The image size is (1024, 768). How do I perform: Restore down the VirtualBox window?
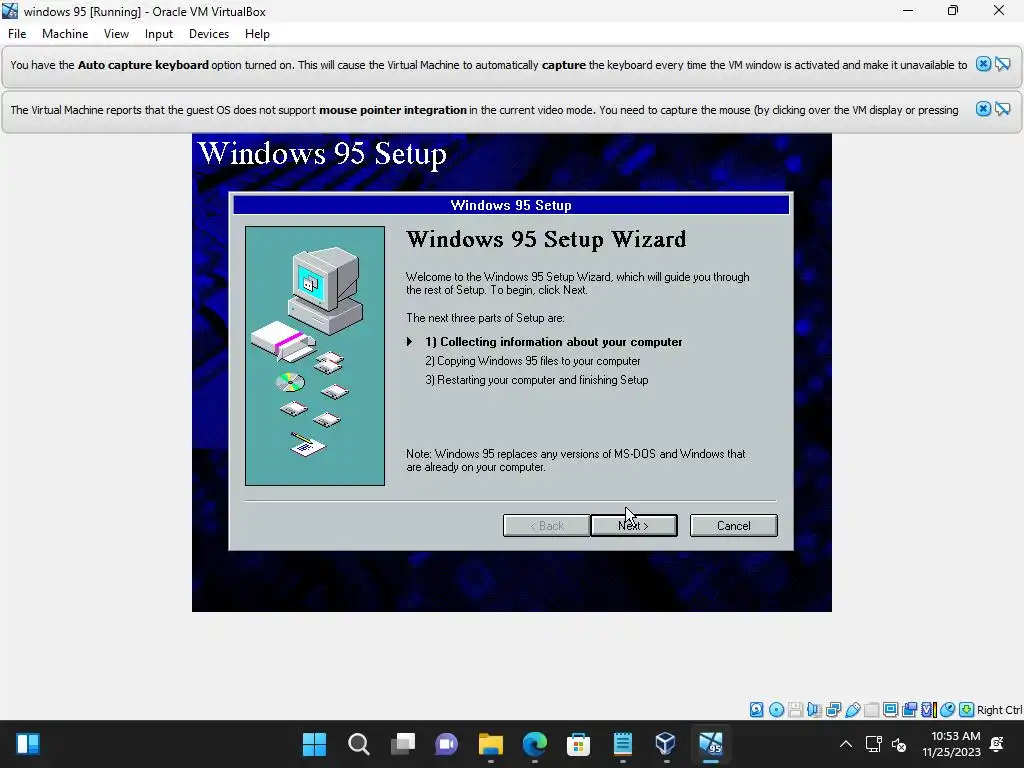953,10
